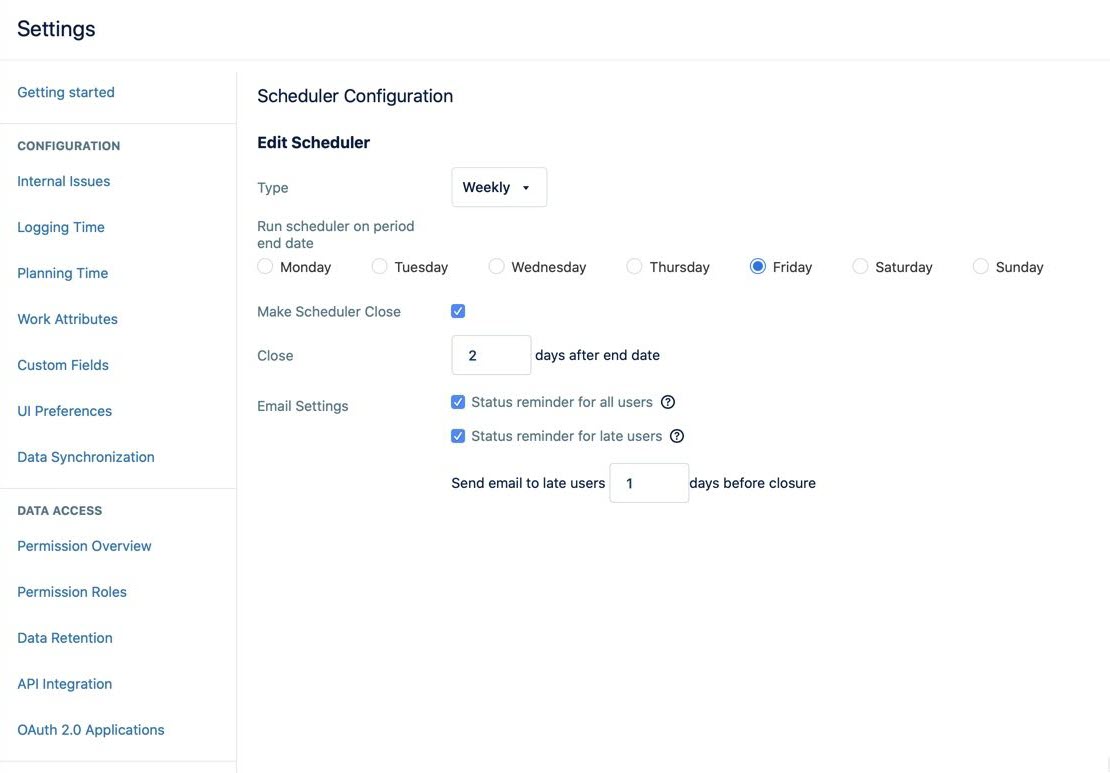Edit the days after end date field

(x=491, y=354)
